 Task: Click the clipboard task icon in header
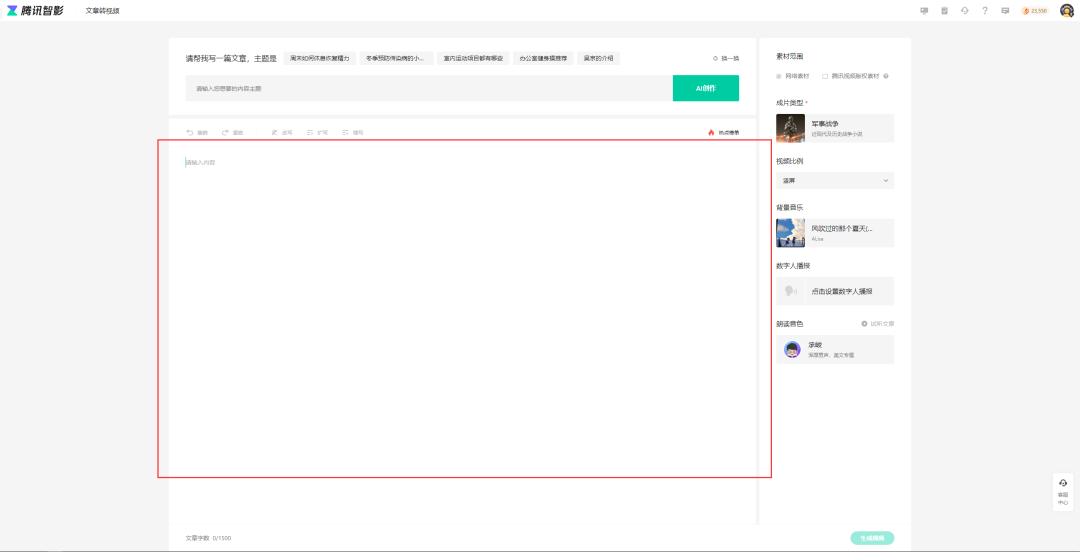click(x=945, y=10)
